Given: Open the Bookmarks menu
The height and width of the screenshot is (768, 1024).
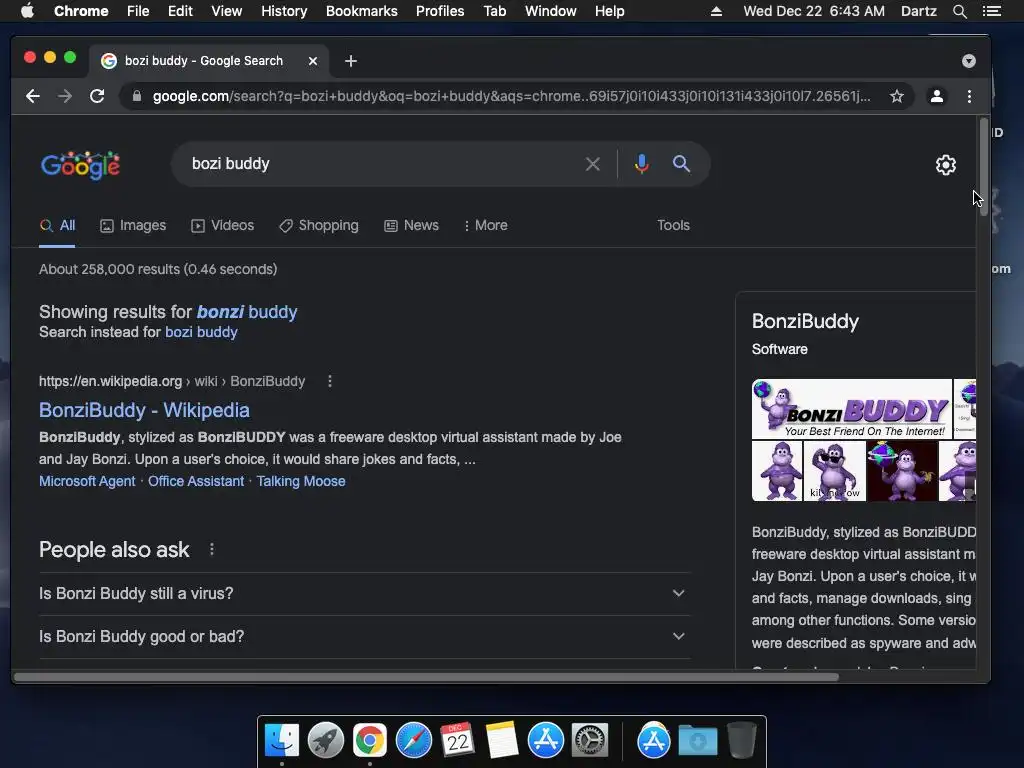Looking at the screenshot, I should pos(362,11).
